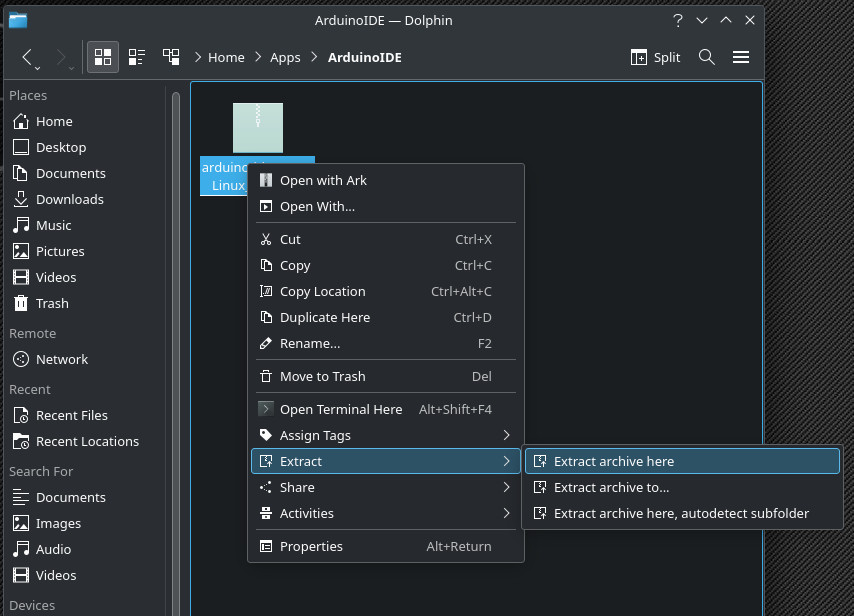Viewport: 854px width, 616px height.
Task: Click the Help question mark button
Action: (x=677, y=20)
